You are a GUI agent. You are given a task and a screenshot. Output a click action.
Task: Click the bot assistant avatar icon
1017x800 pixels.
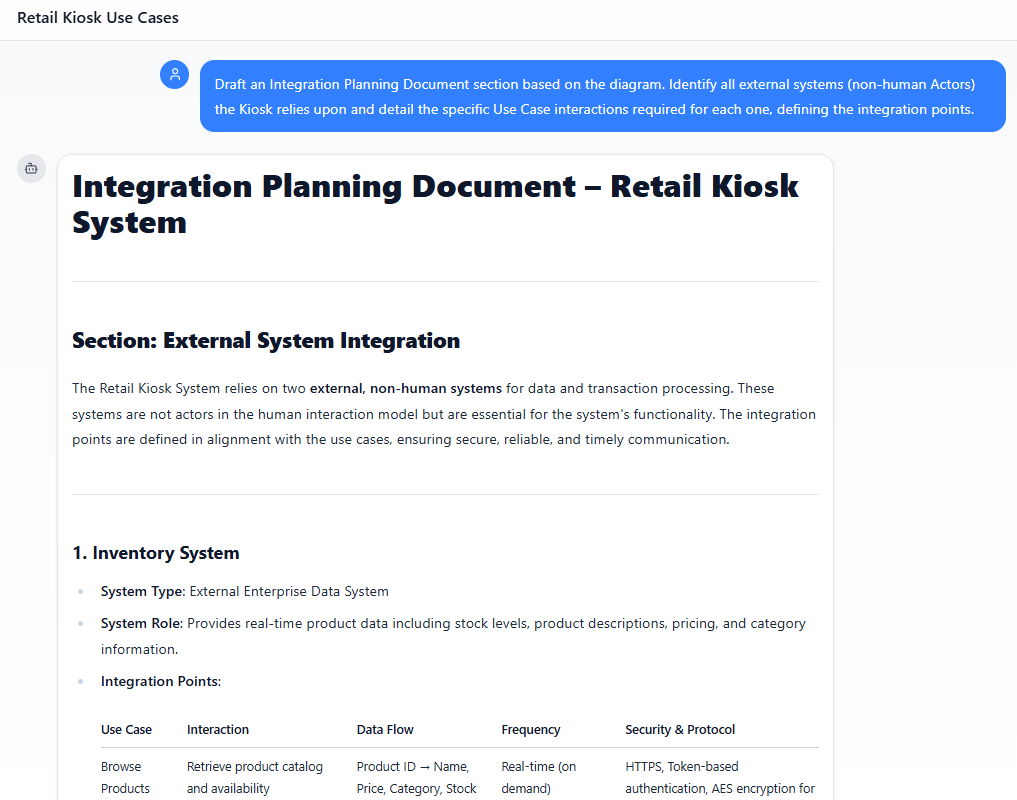[x=31, y=169]
